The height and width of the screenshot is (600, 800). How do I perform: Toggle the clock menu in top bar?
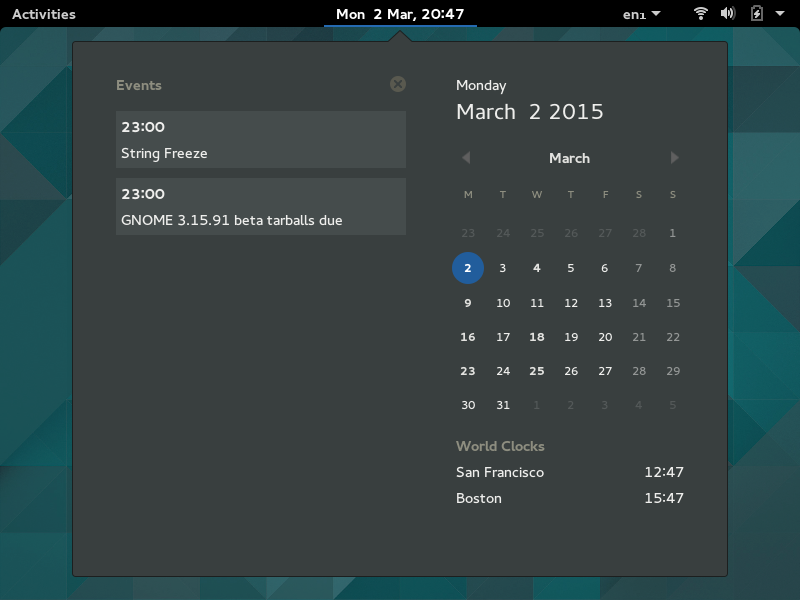pos(400,14)
